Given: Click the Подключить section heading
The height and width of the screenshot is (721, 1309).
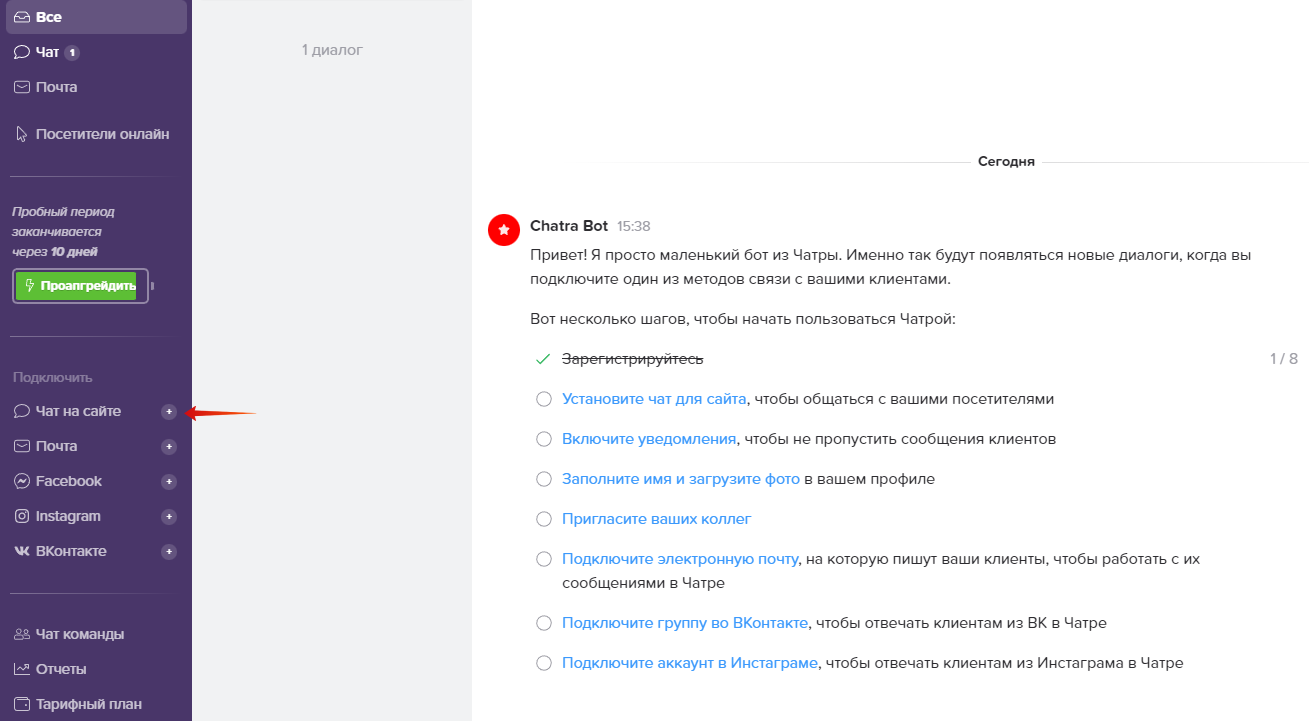Looking at the screenshot, I should (53, 378).
